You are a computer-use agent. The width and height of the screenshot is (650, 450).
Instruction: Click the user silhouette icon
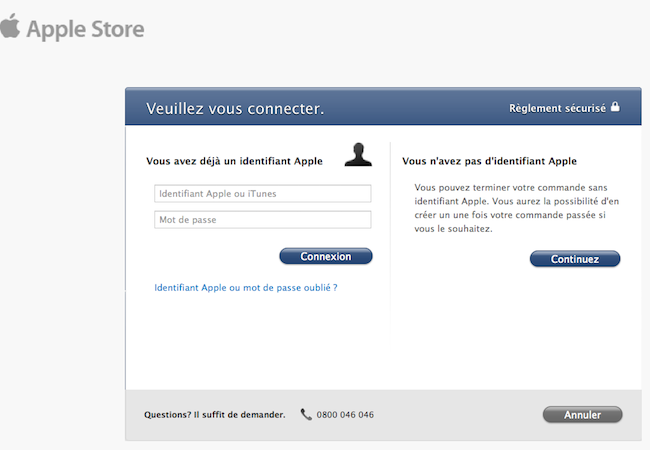(x=358, y=155)
